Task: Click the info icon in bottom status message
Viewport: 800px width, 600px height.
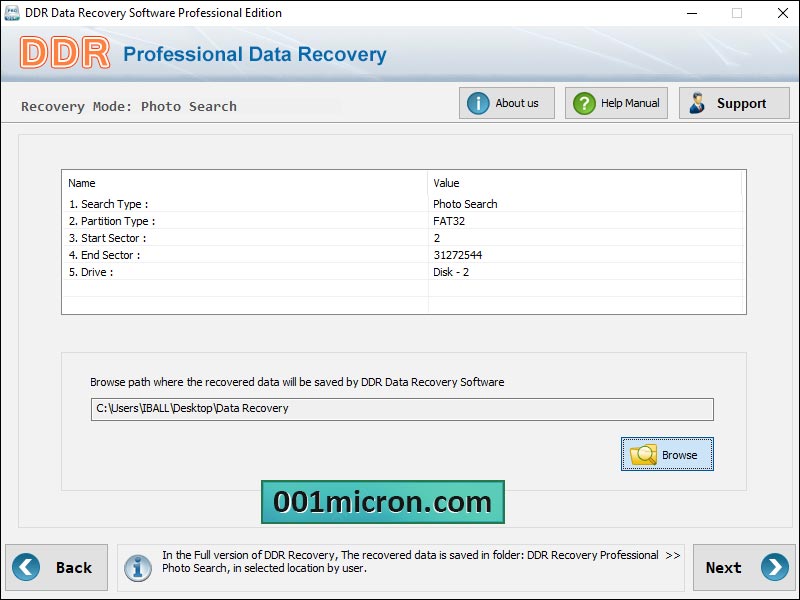Action: click(138, 568)
